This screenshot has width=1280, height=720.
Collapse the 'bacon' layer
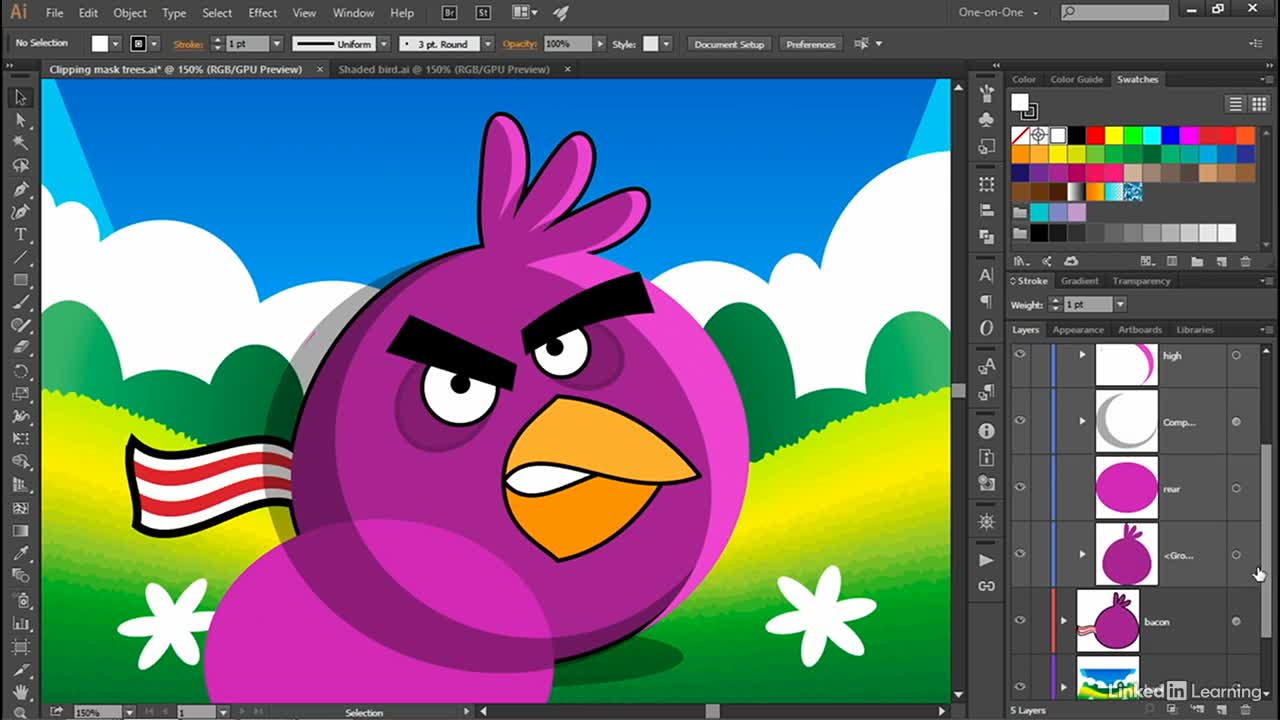pyautogui.click(x=1063, y=621)
